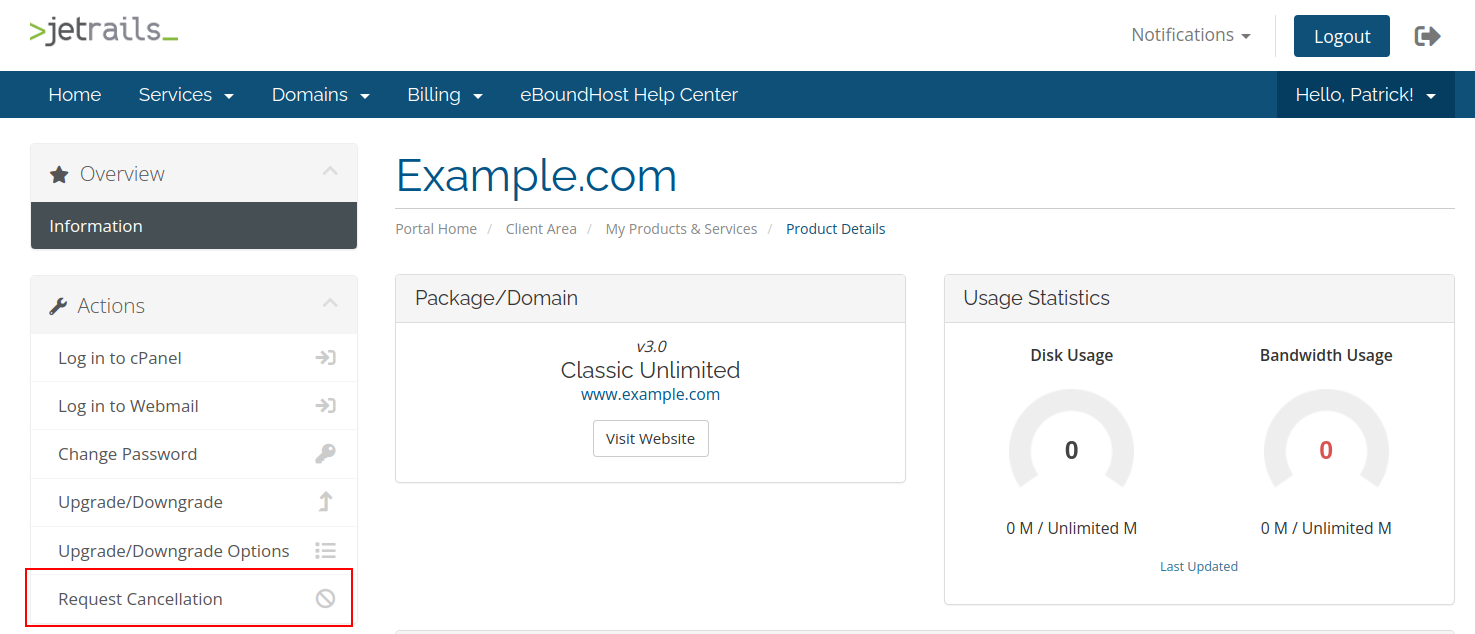Click My Products & Services breadcrumb
Image resolution: width=1475 pixels, height=634 pixels.
click(681, 229)
